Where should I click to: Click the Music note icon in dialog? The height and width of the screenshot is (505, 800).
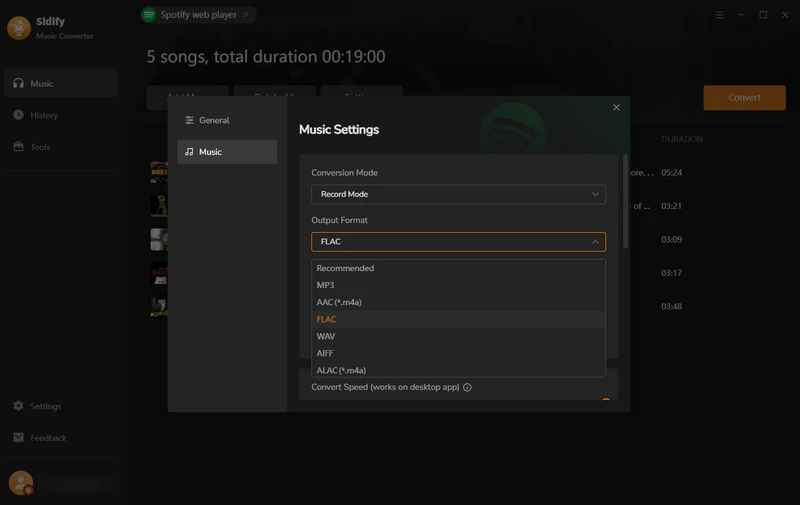pyautogui.click(x=189, y=152)
